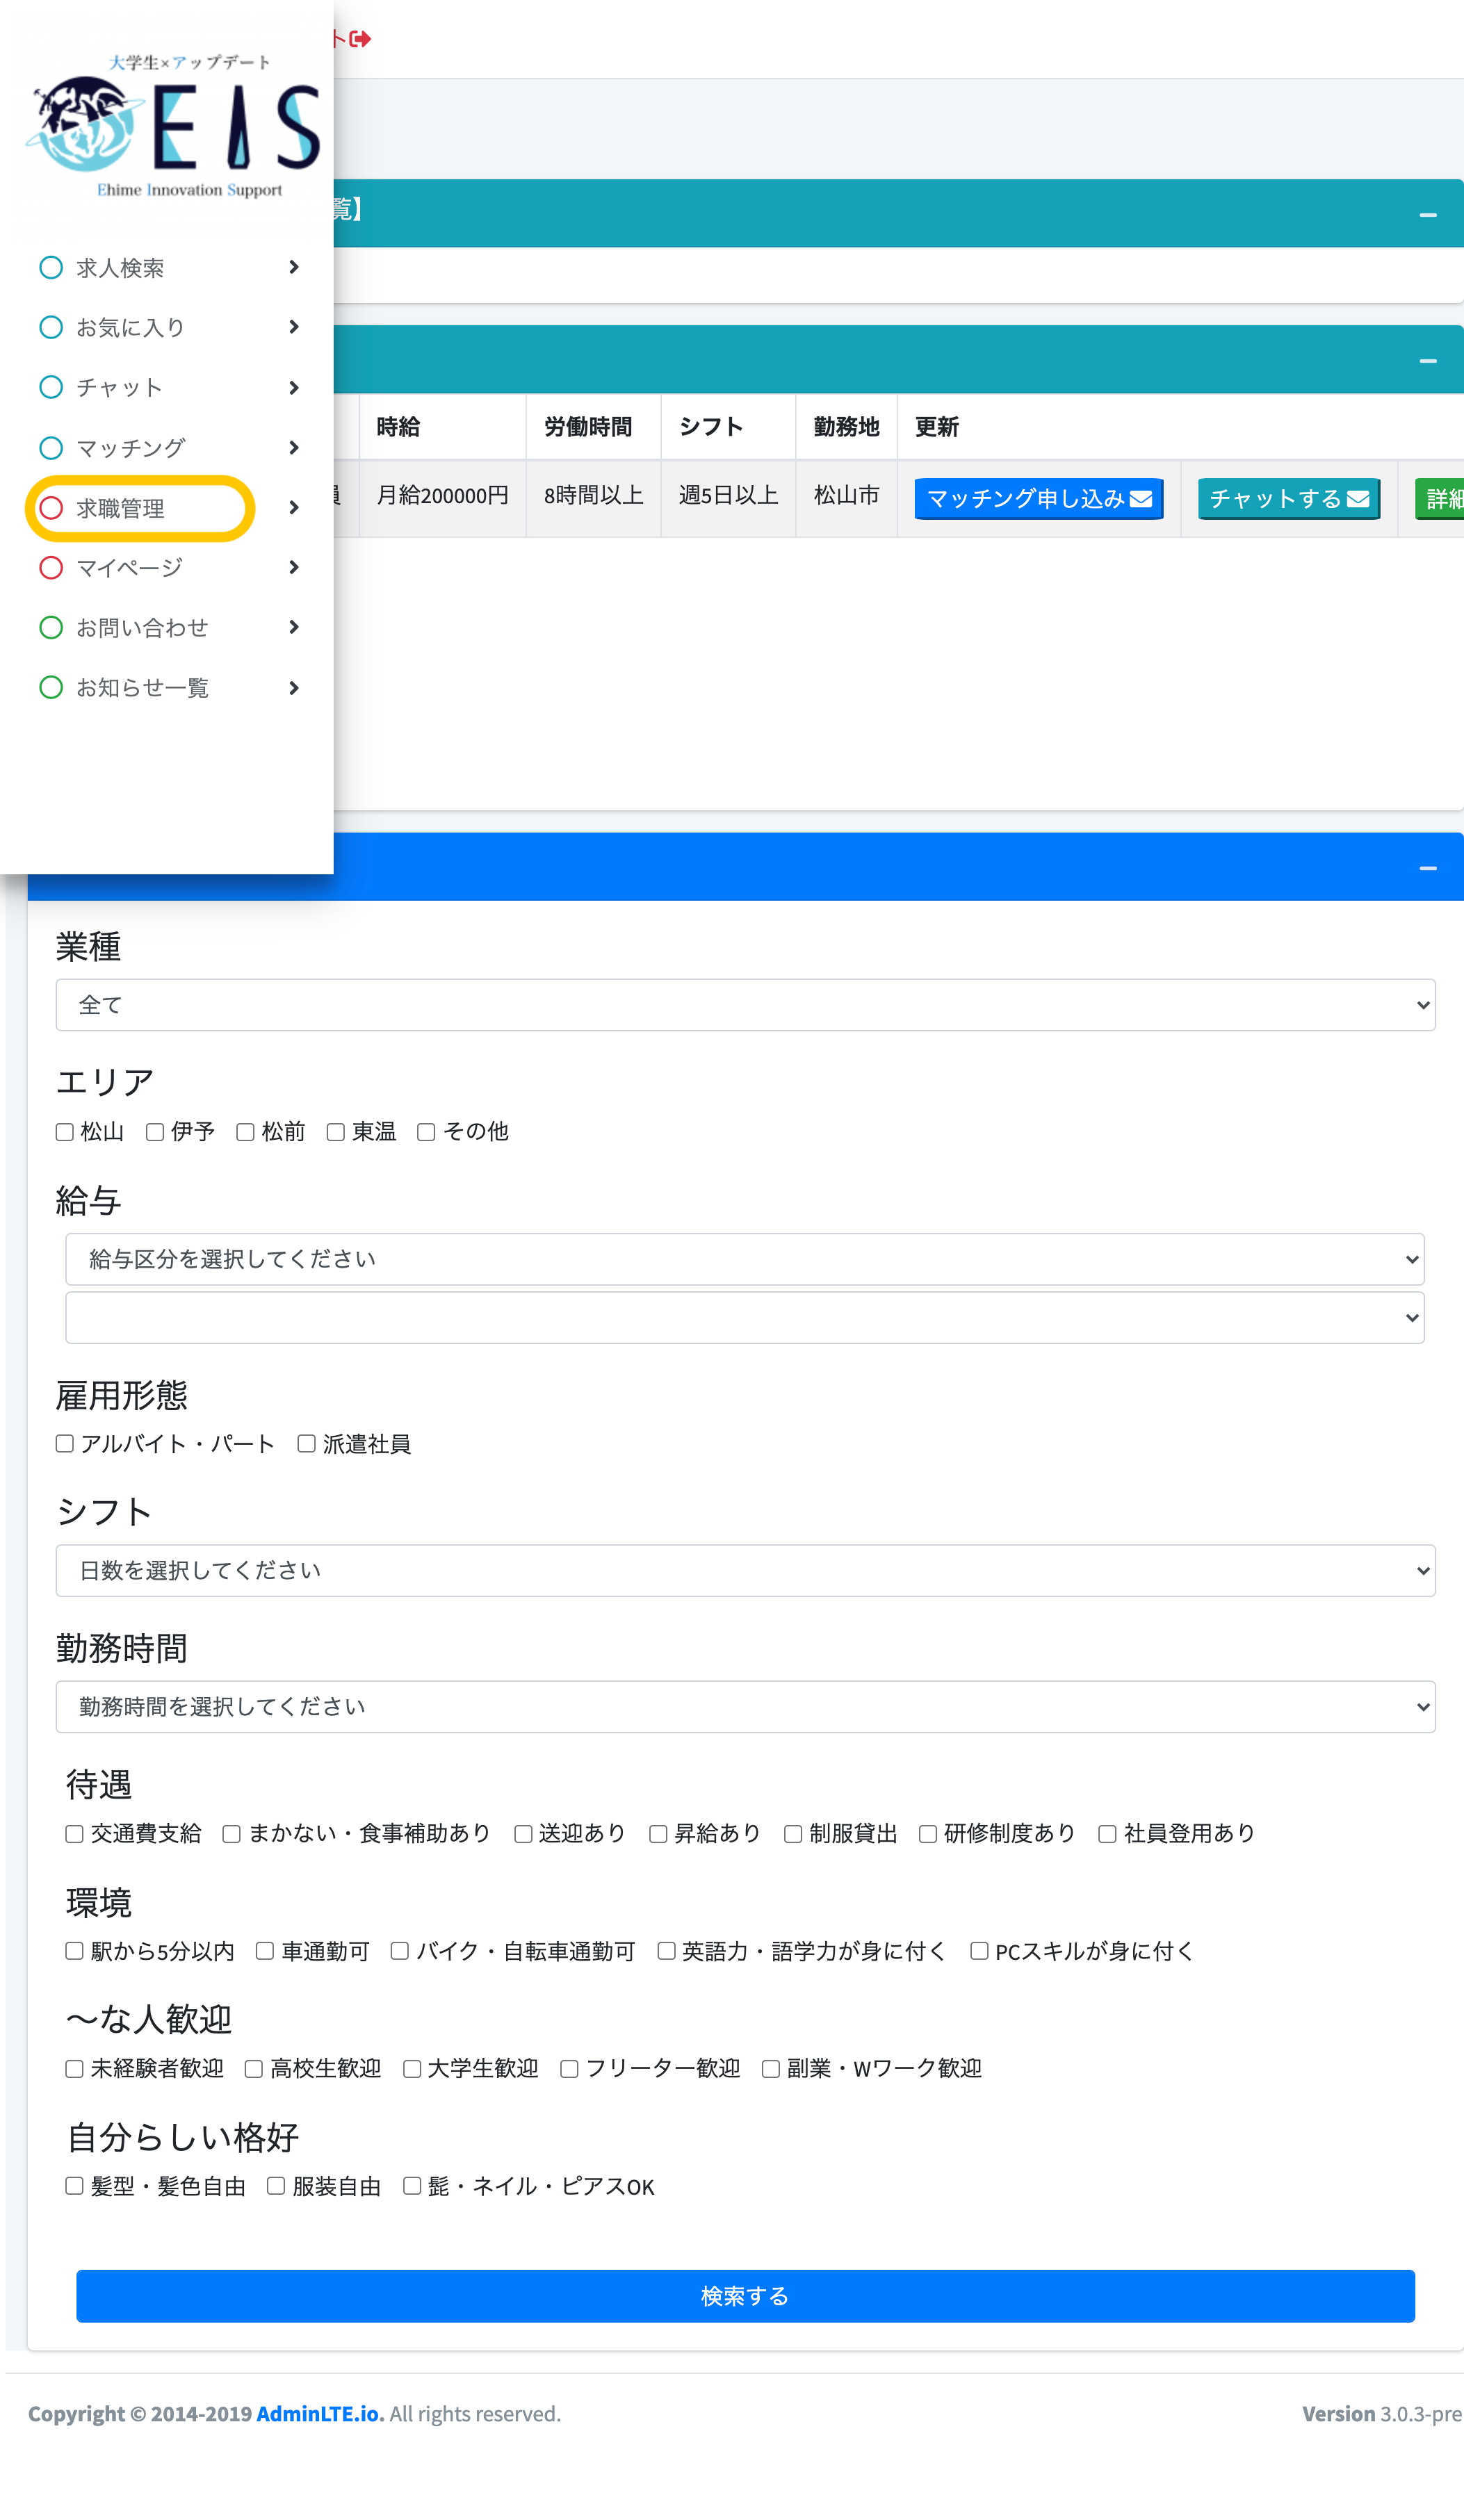1464x2520 pixels.
Task: Open マイページ in the sidebar
Action: click(129, 567)
